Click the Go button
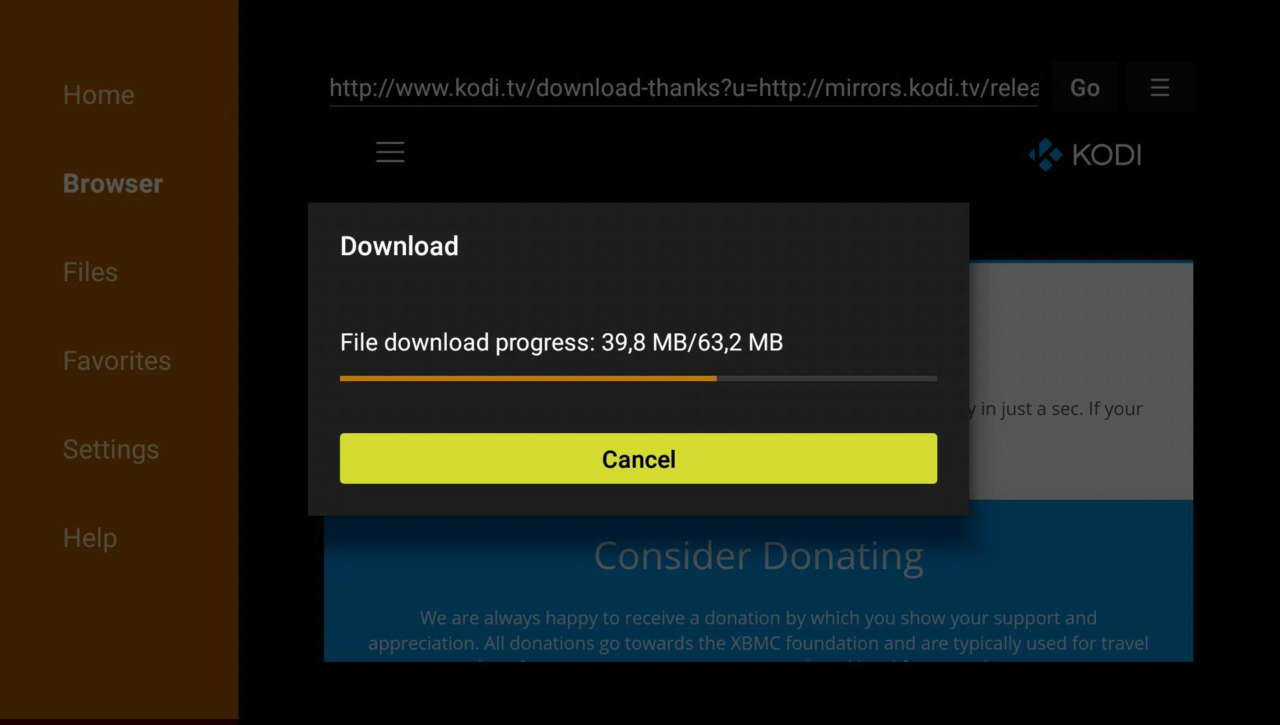Image resolution: width=1280 pixels, height=725 pixels. [x=1084, y=88]
